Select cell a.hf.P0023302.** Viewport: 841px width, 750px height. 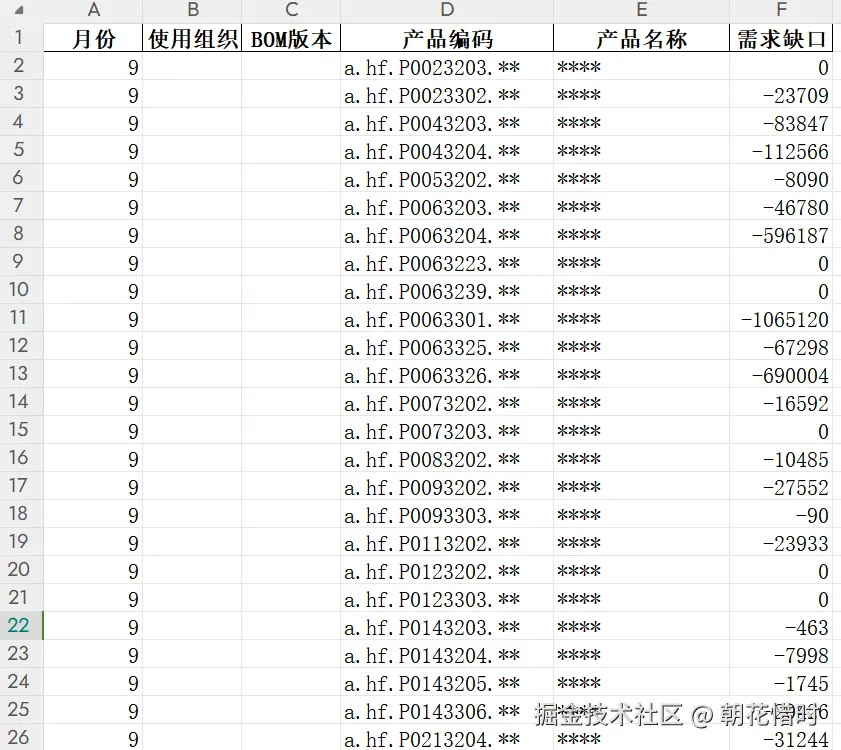(447, 94)
